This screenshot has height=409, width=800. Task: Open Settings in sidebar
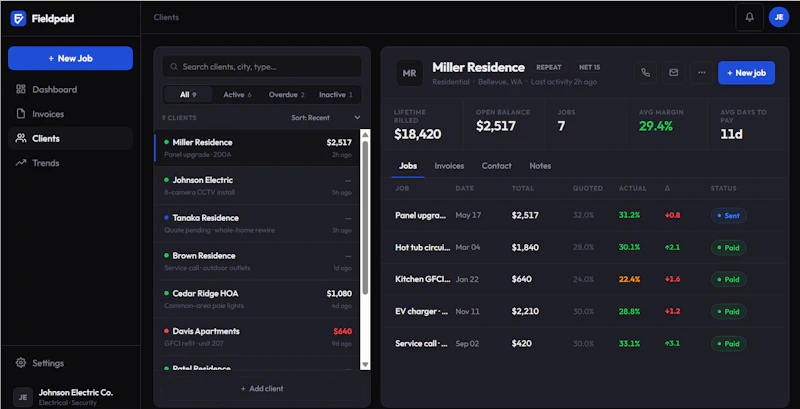click(70, 363)
